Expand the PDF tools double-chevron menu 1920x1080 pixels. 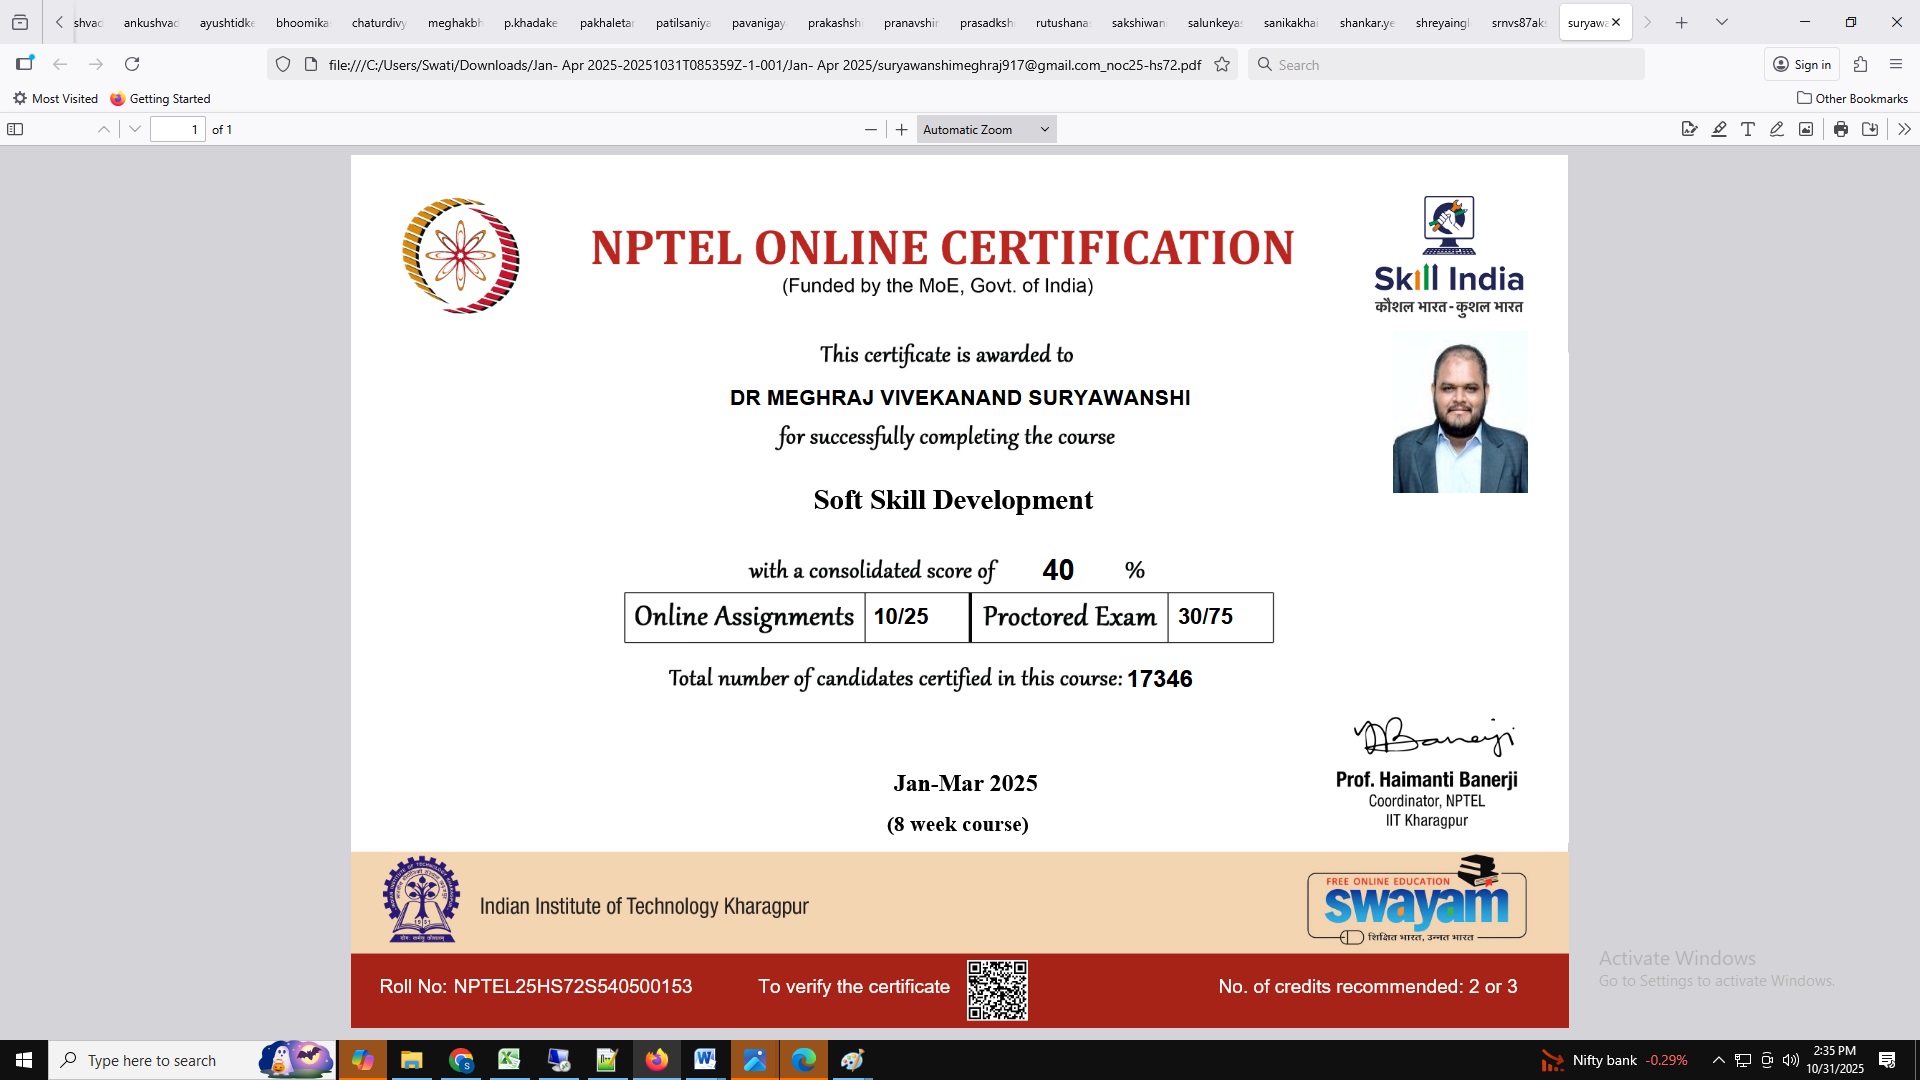(1904, 129)
